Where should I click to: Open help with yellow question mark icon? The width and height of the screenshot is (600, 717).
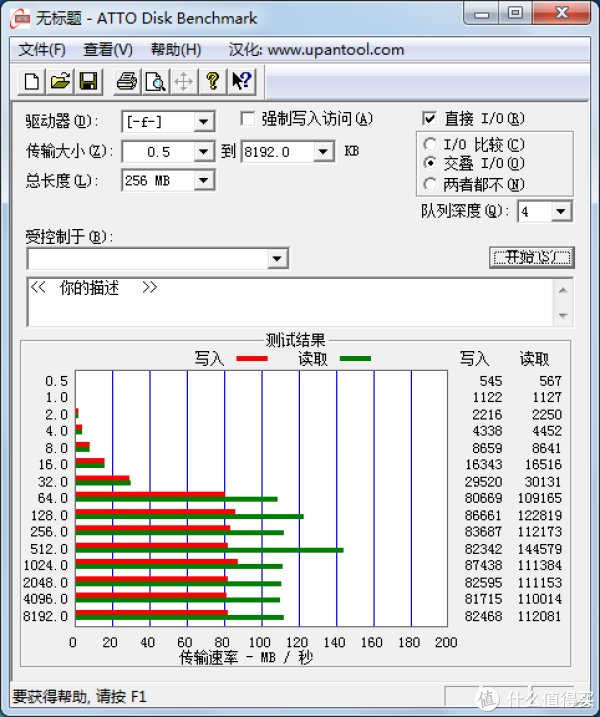tap(213, 82)
